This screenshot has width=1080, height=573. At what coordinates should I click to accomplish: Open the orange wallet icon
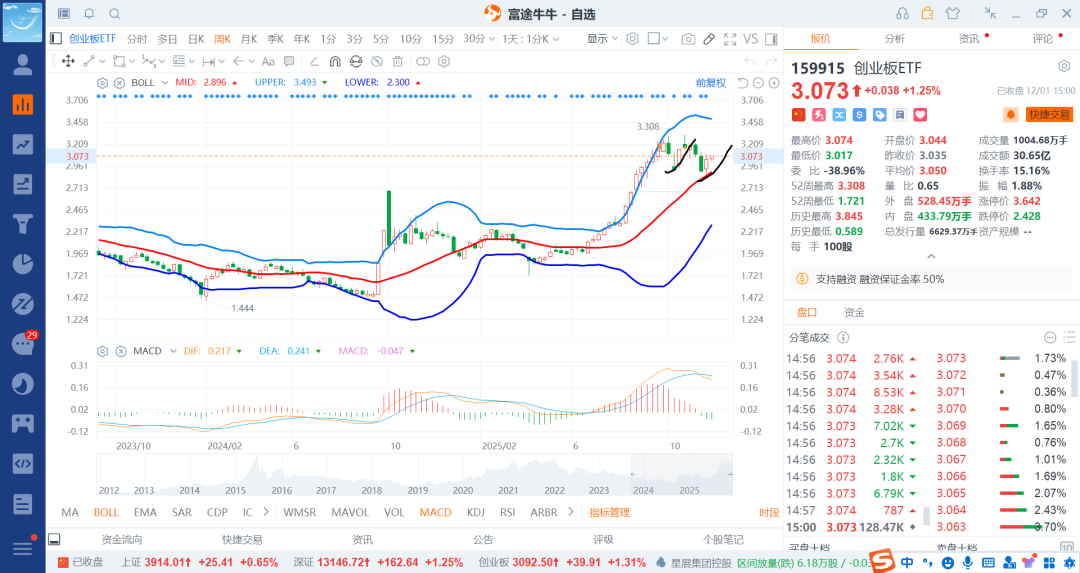(x=927, y=13)
